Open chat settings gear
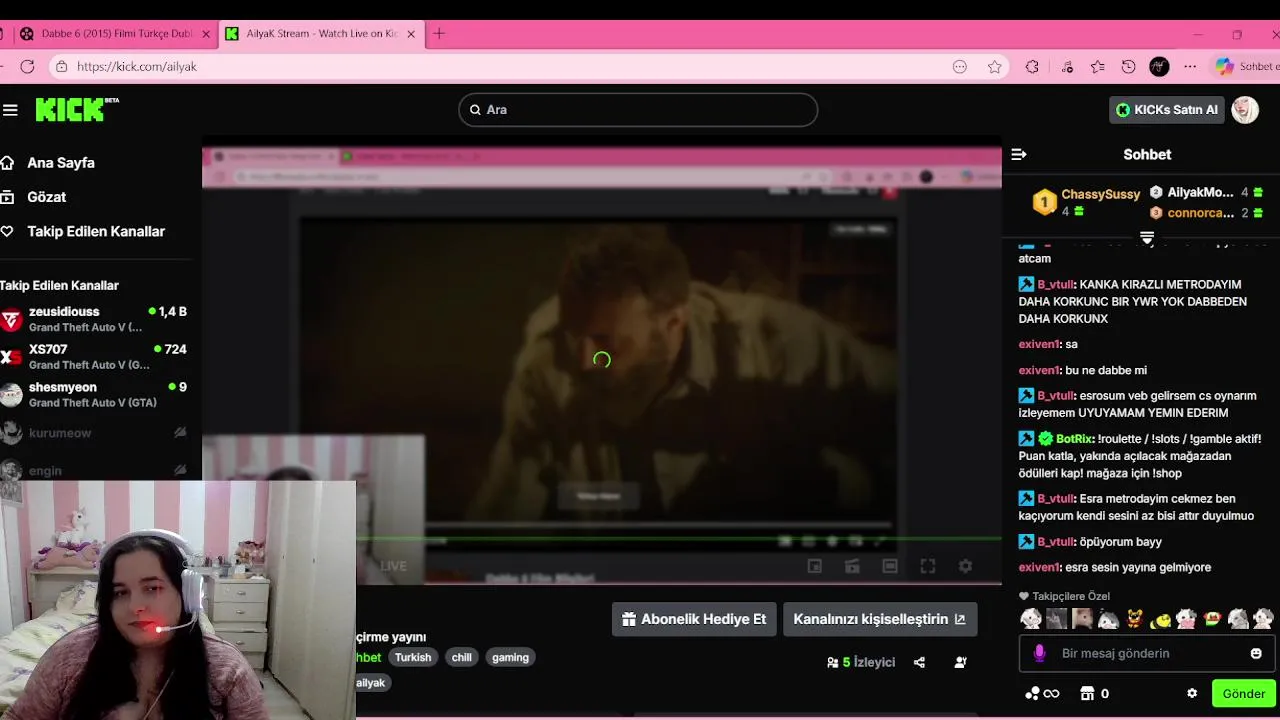 (1192, 693)
